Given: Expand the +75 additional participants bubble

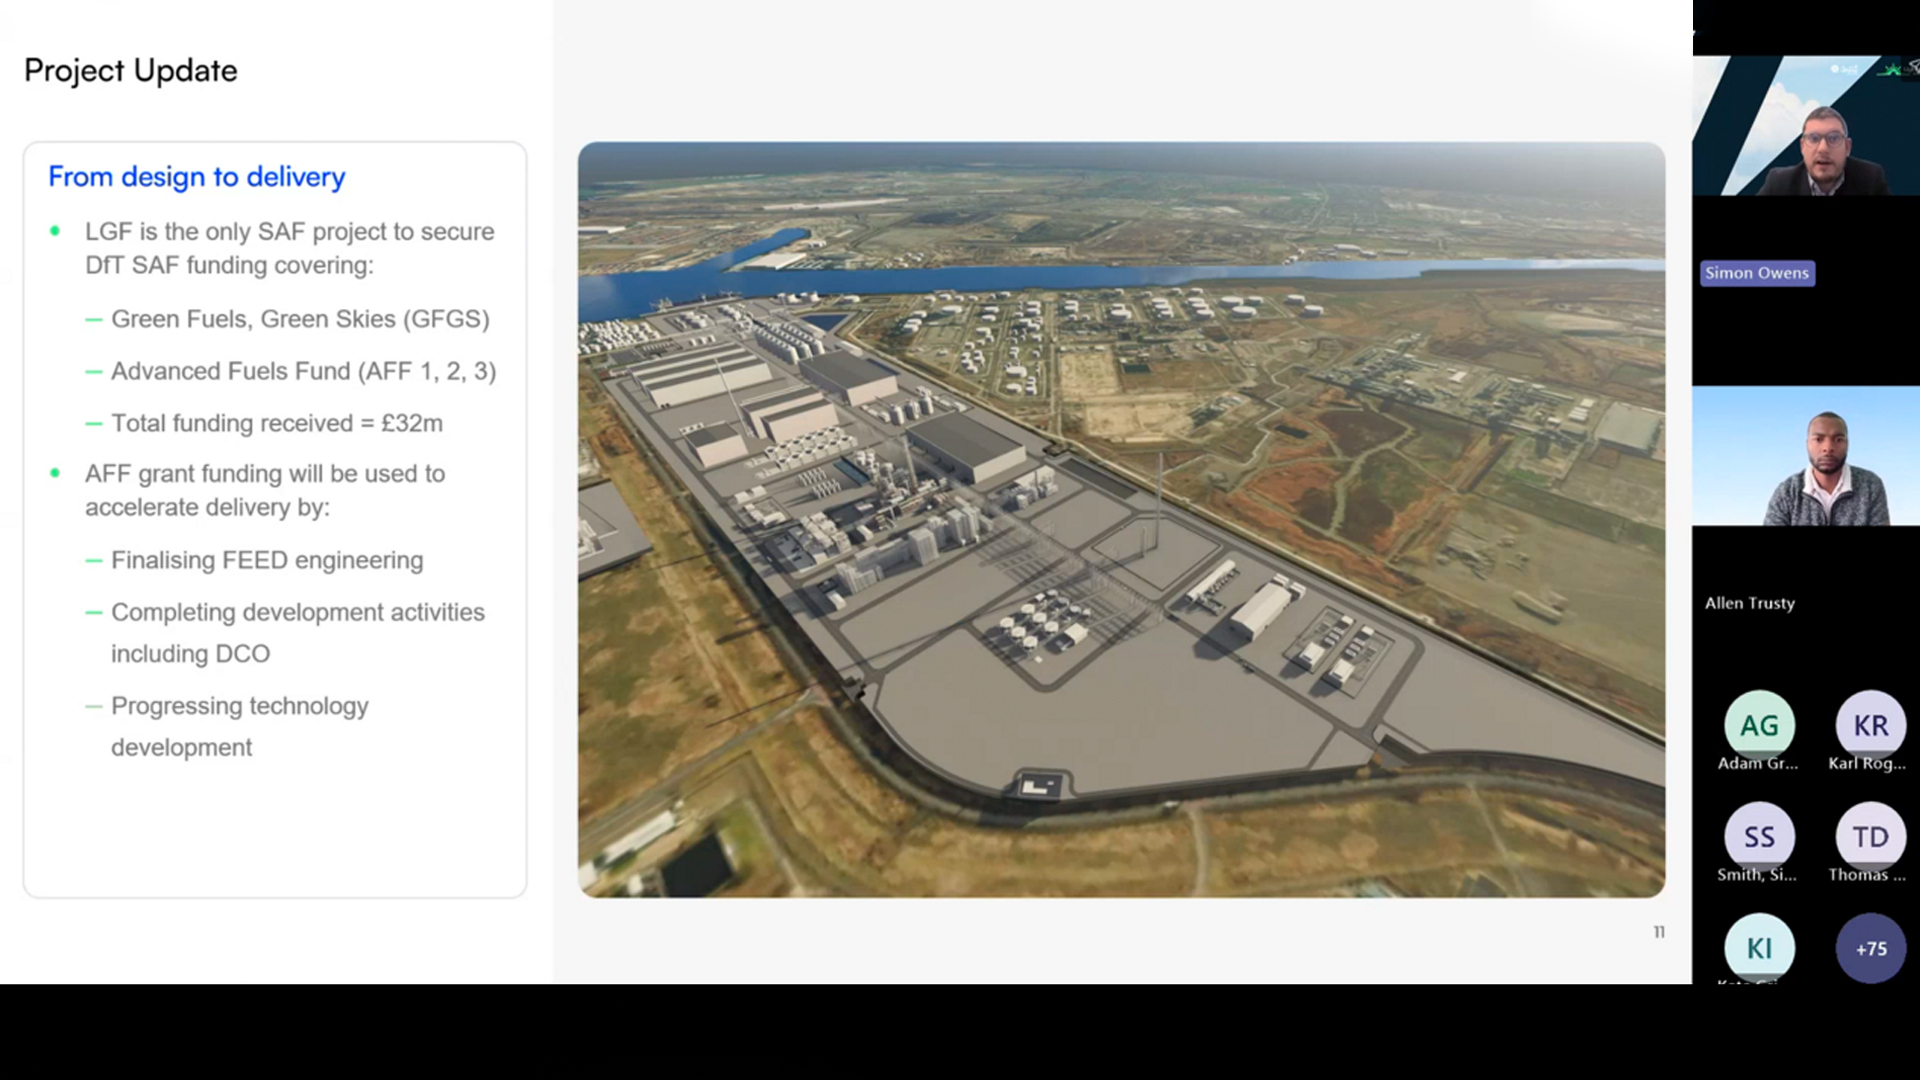Looking at the screenshot, I should [x=1870, y=948].
